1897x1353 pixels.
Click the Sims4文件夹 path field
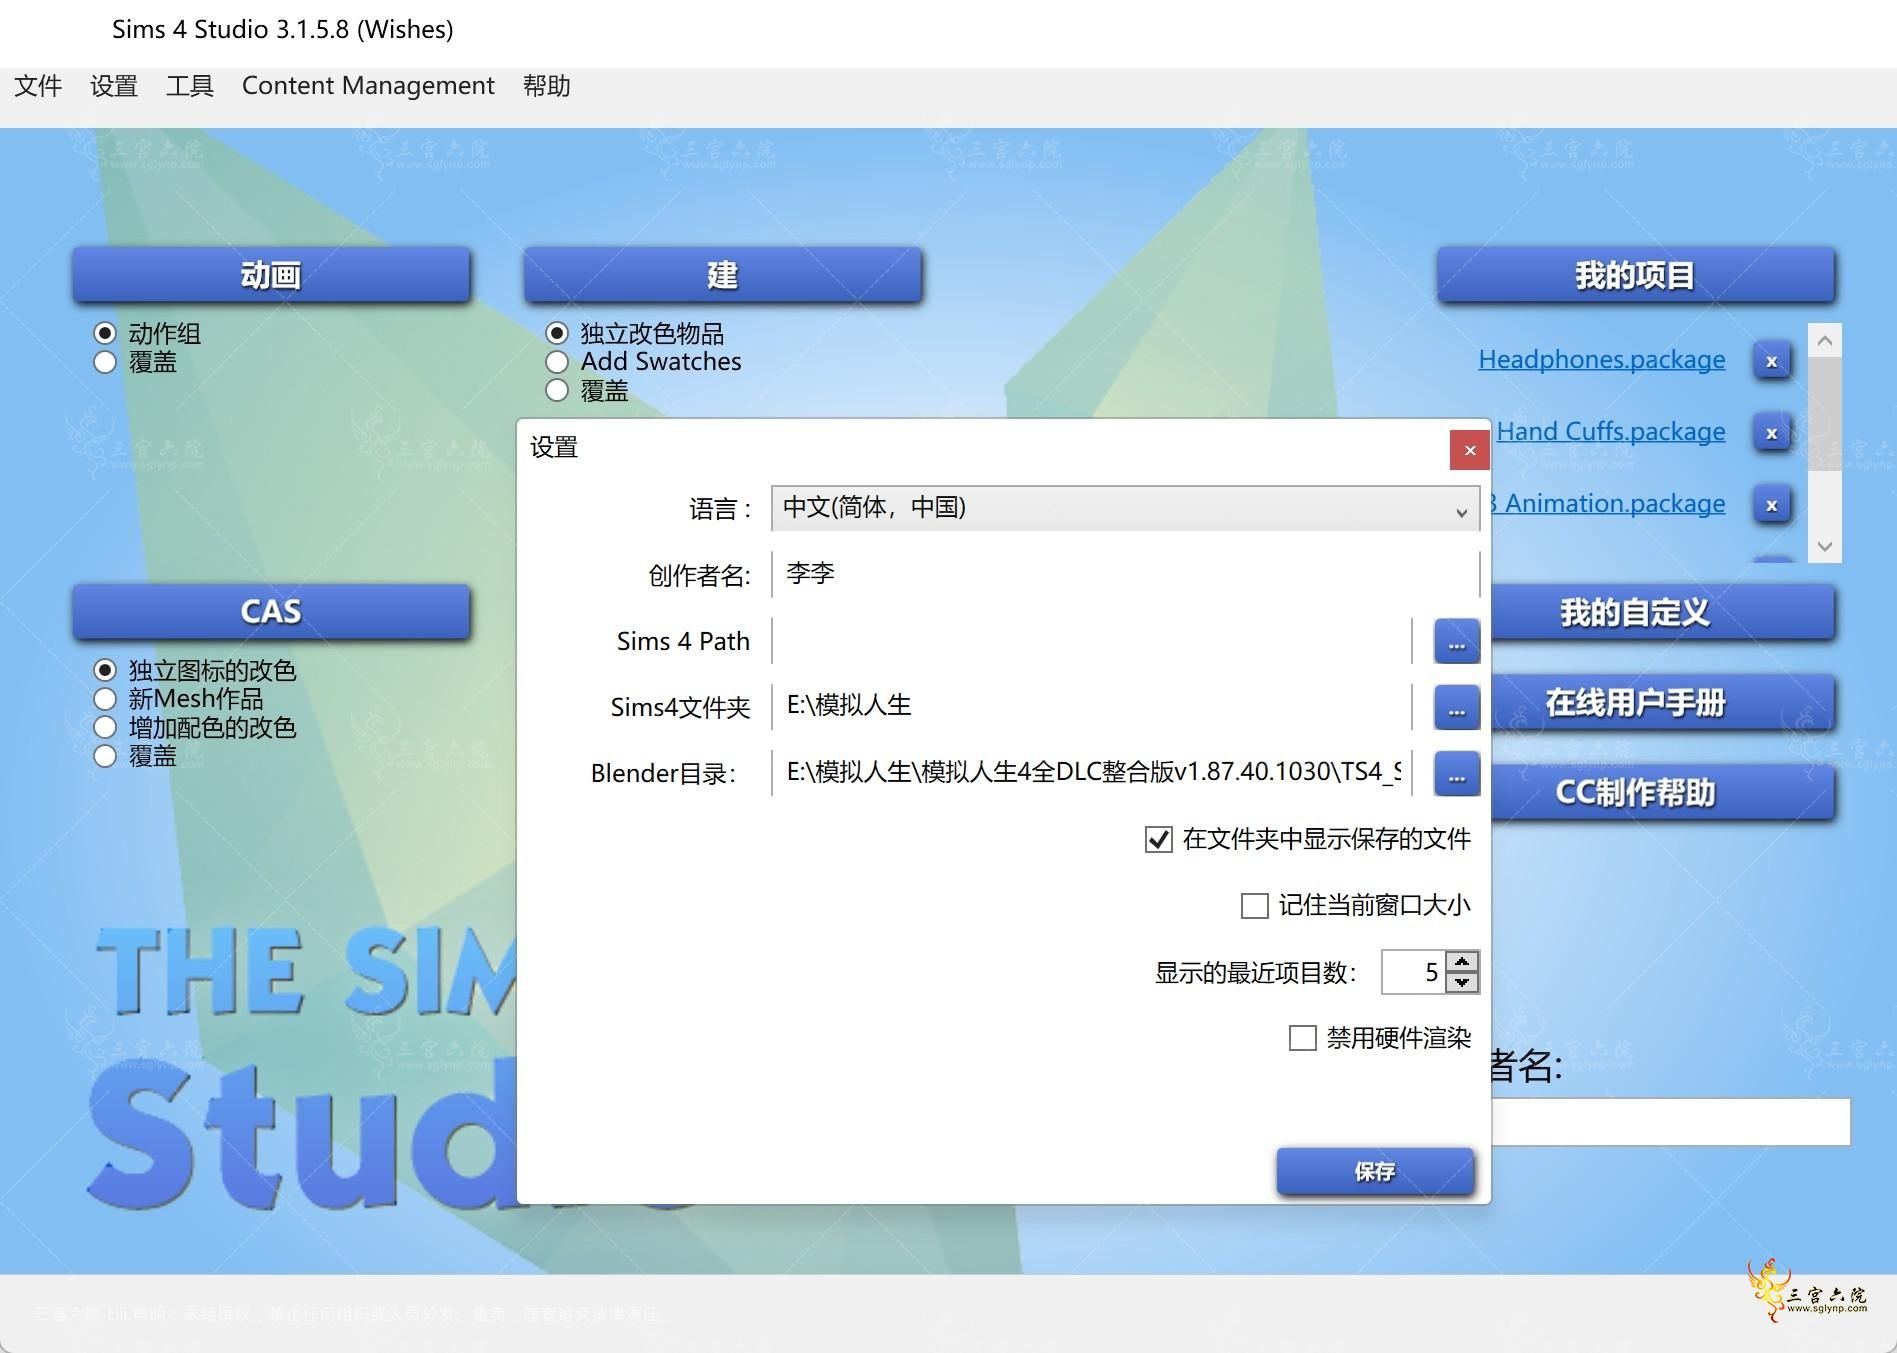click(x=1092, y=707)
